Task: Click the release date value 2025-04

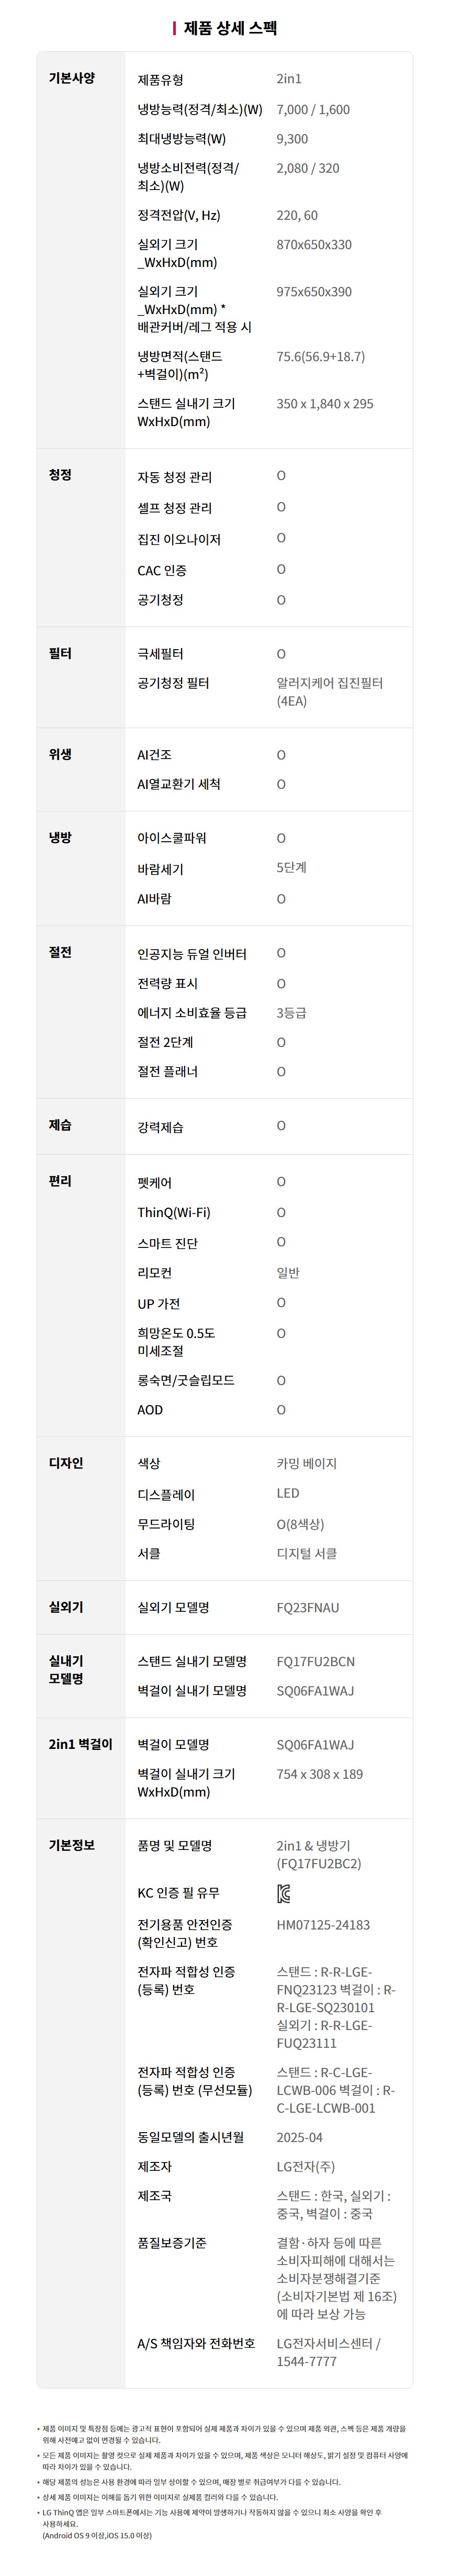Action: [300, 2137]
